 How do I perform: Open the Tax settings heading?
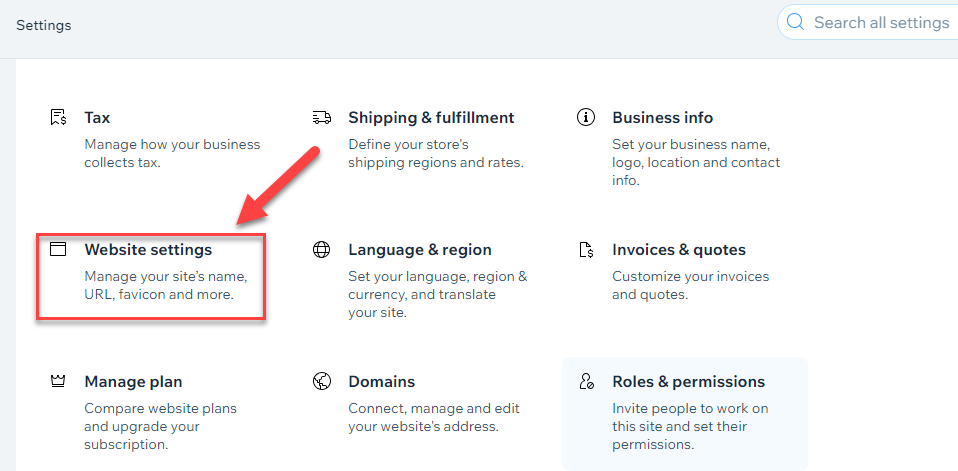tap(97, 117)
